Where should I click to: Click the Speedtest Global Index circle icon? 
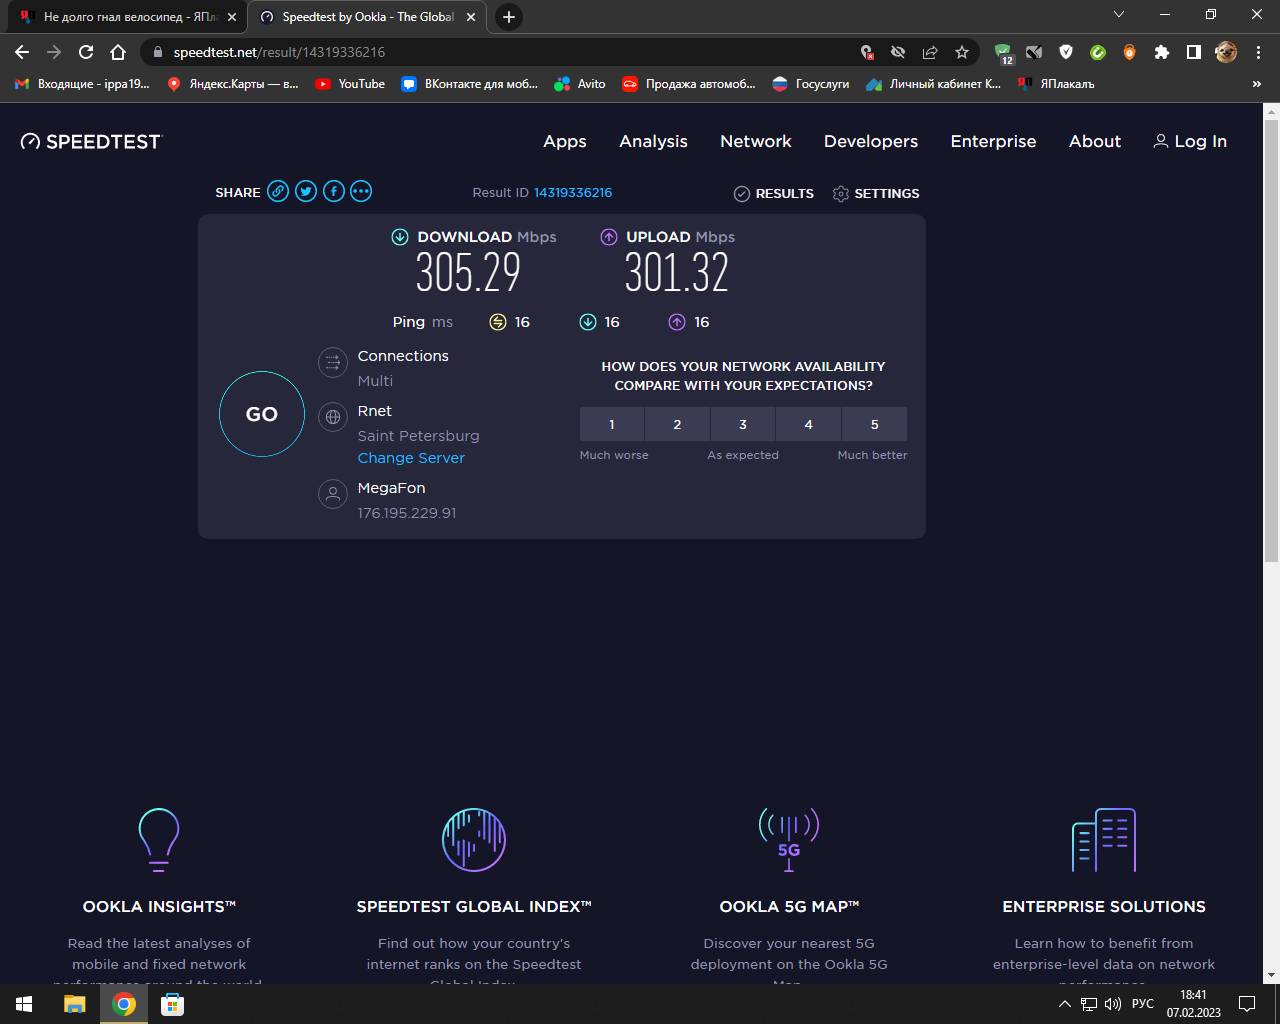474,840
